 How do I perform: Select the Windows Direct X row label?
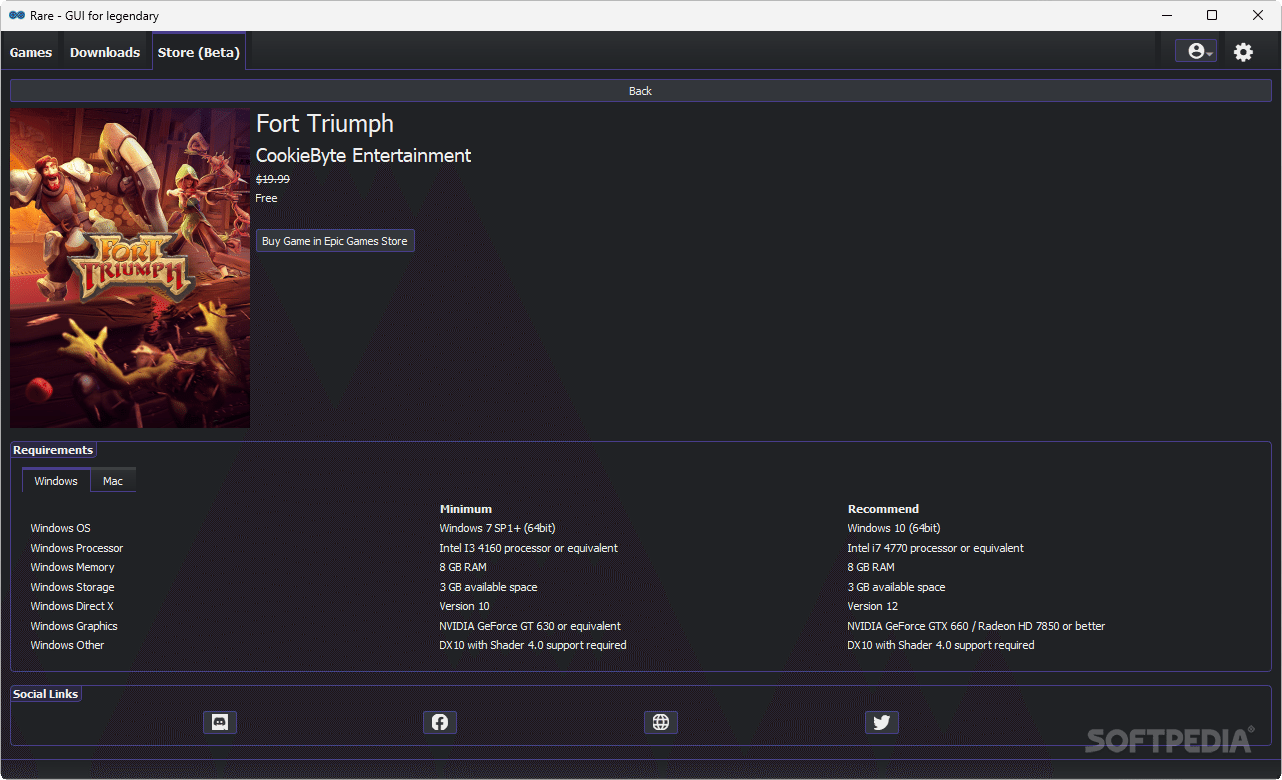pyautogui.click(x=72, y=606)
